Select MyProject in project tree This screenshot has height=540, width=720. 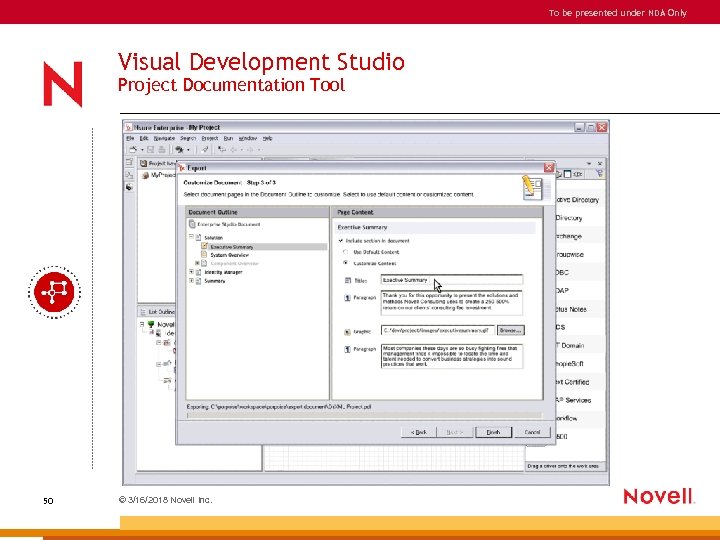[159, 175]
